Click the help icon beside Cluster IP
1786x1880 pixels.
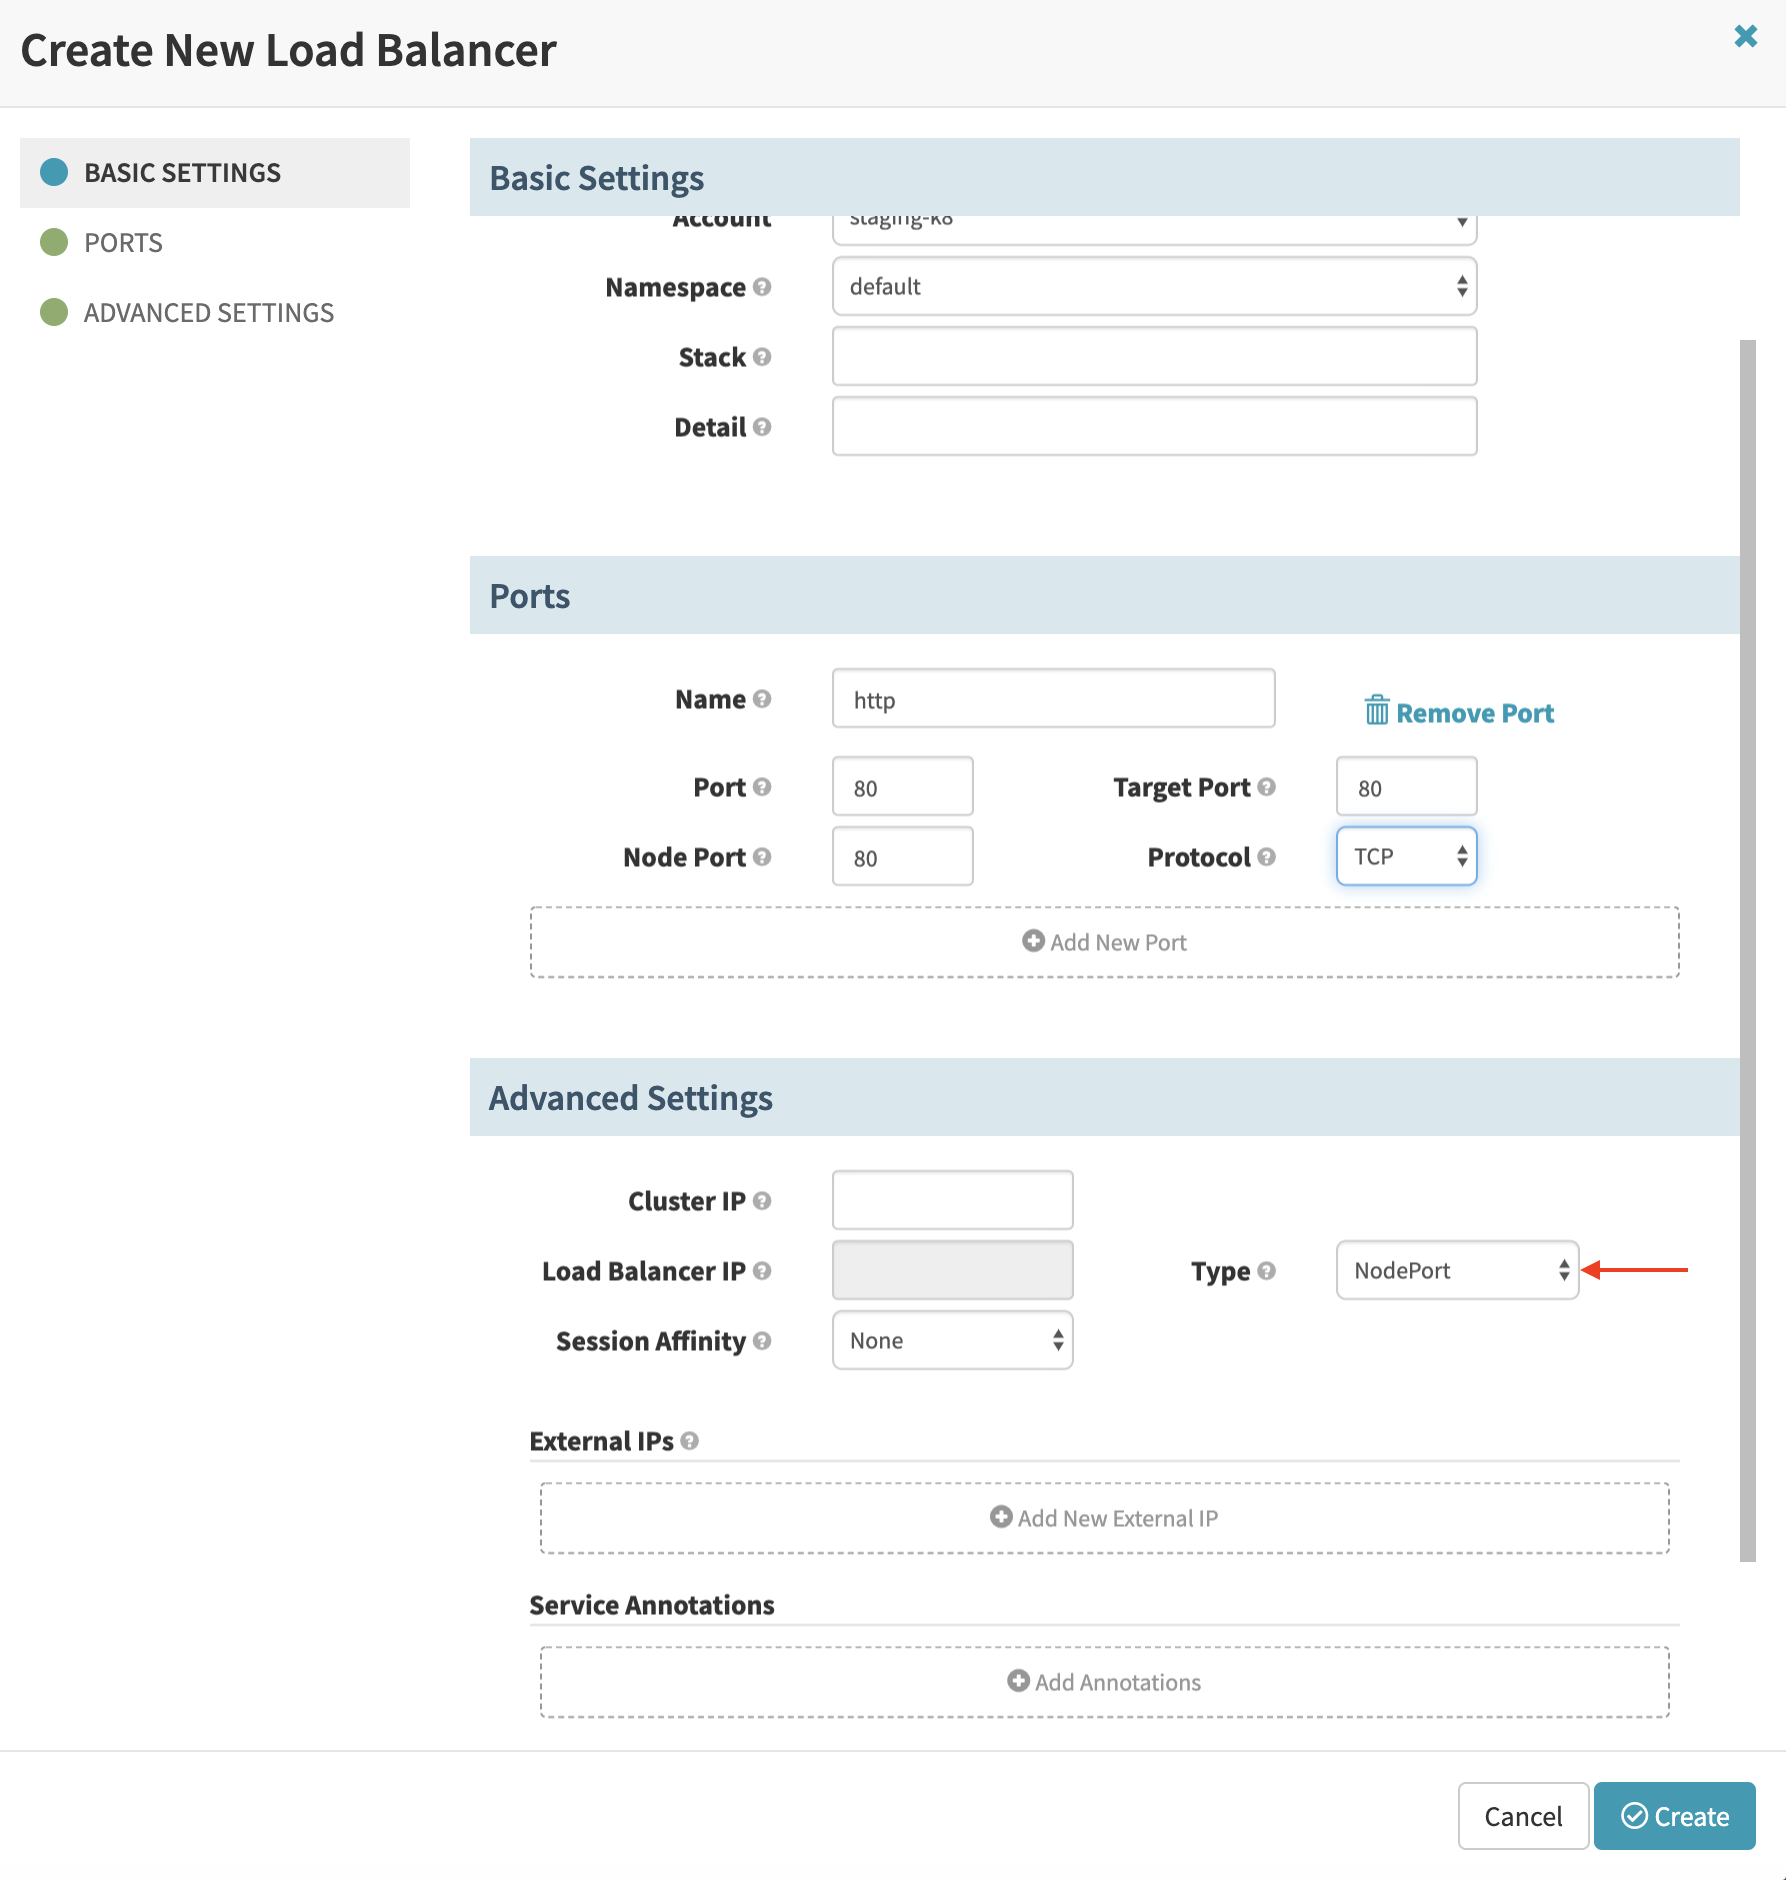tap(762, 1201)
